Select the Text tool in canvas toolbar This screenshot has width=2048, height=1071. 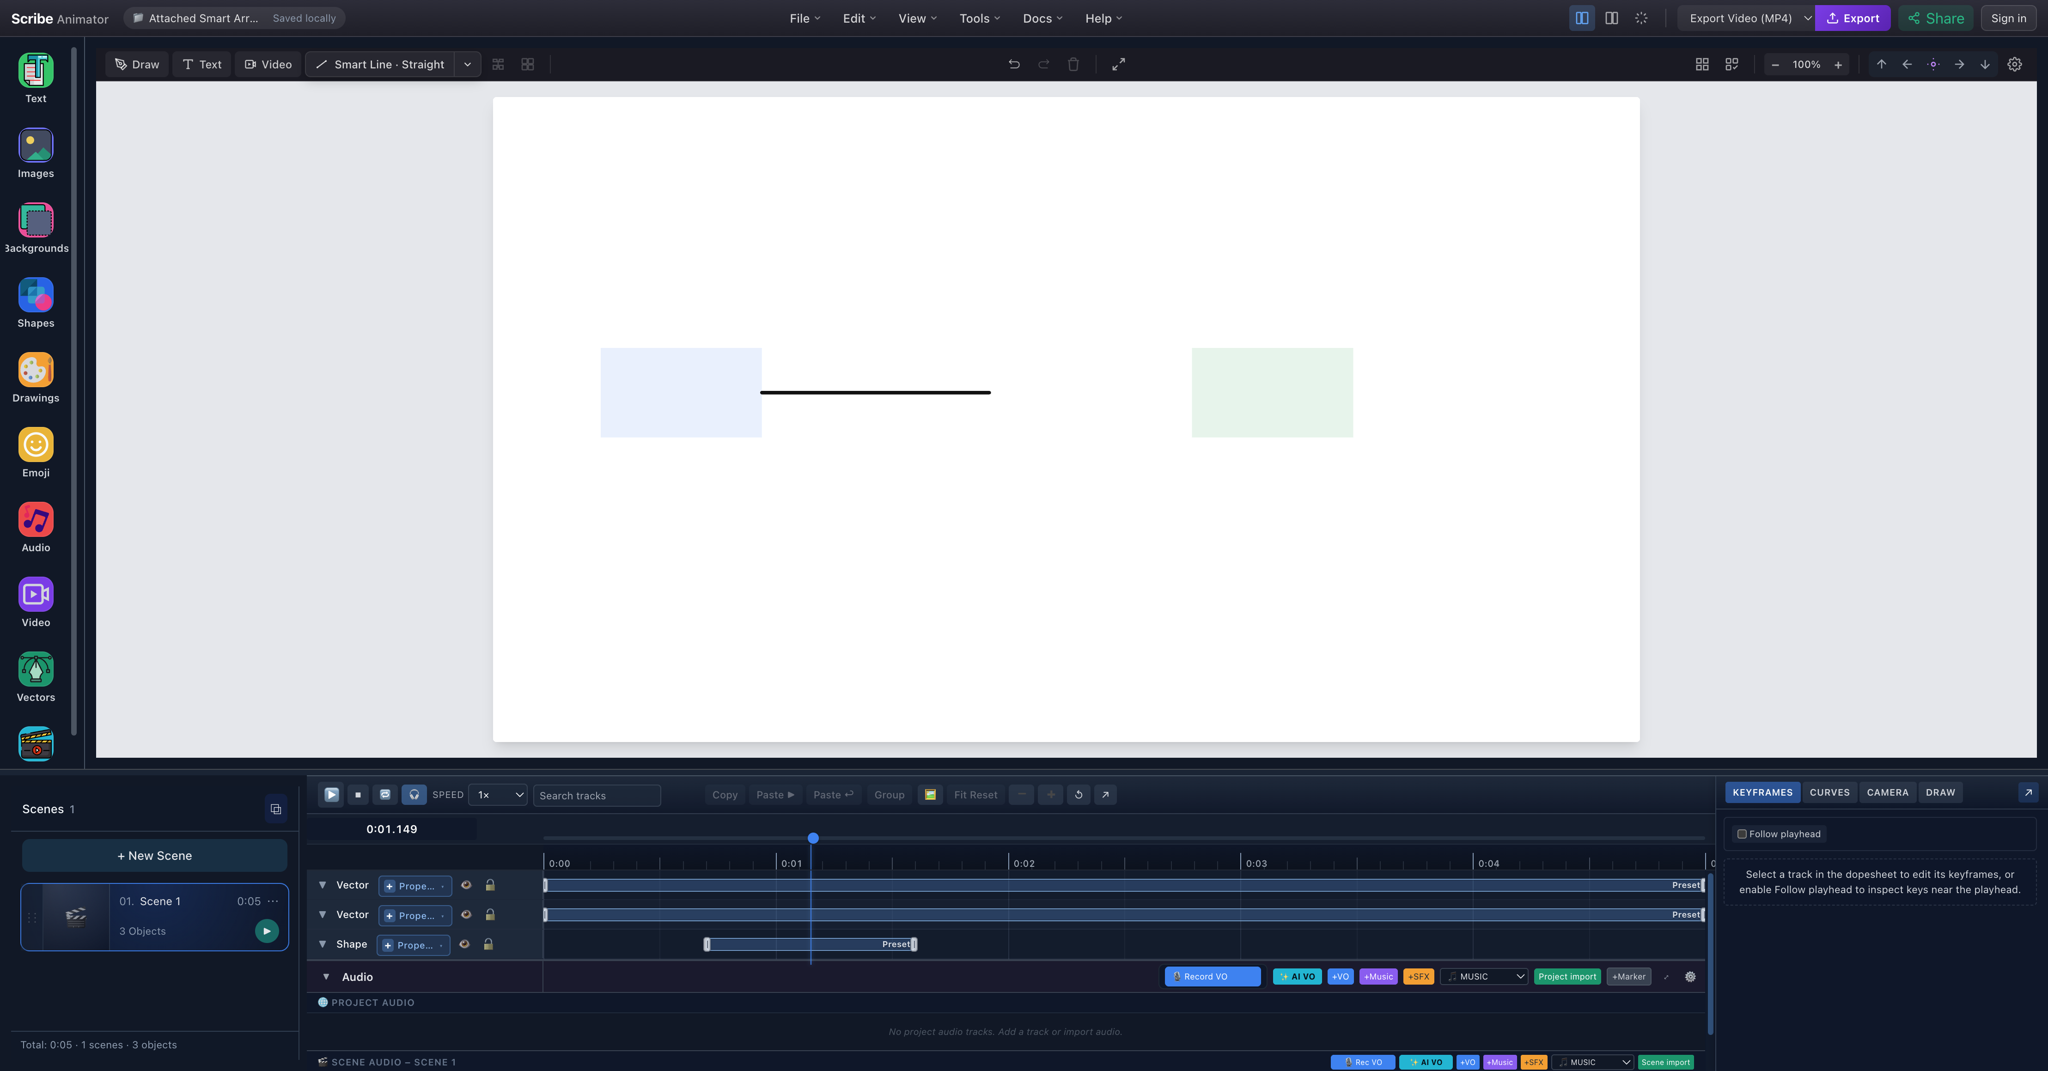pos(201,64)
